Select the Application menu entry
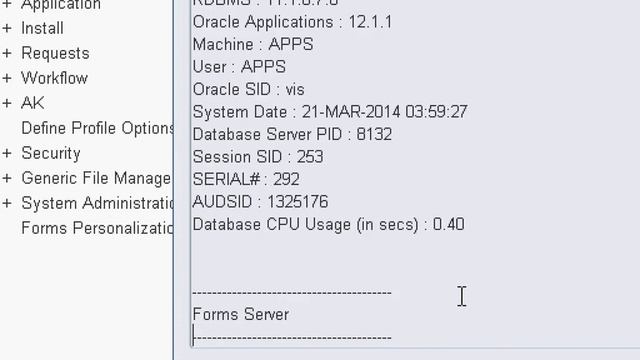The height and width of the screenshot is (360, 640). click(x=61, y=5)
